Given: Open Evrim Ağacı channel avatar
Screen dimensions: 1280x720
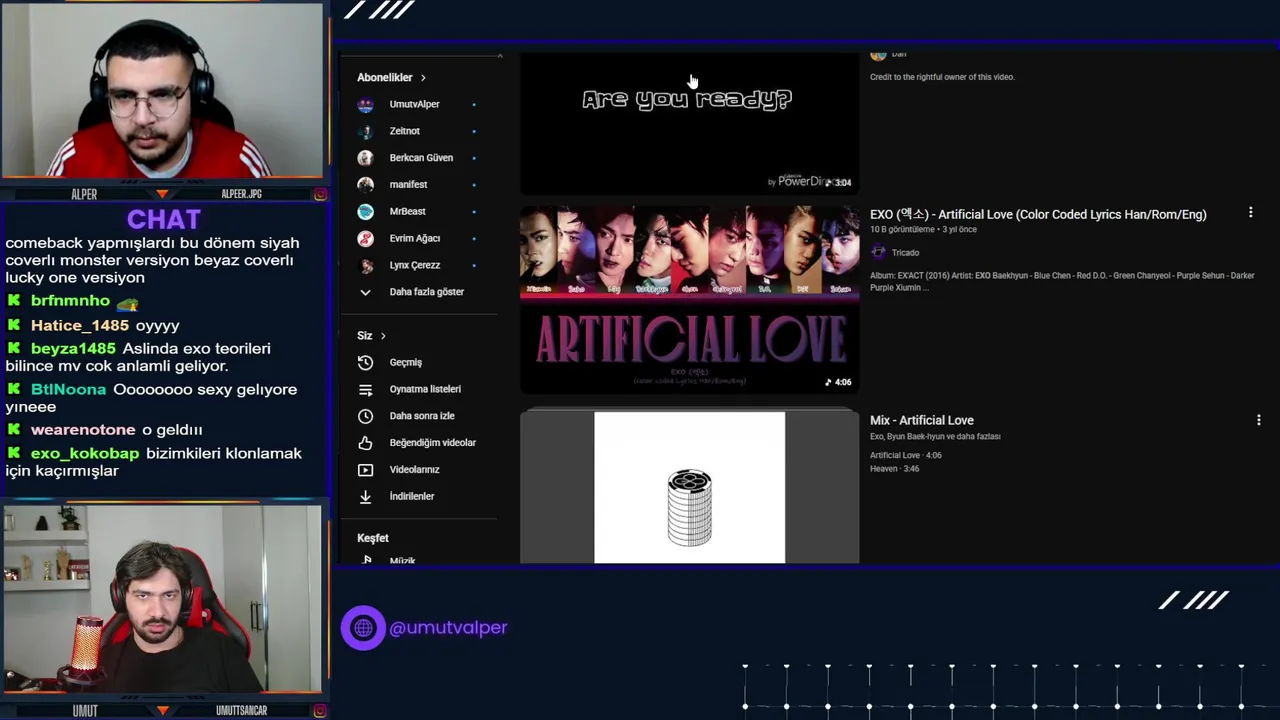Looking at the screenshot, I should [x=365, y=238].
